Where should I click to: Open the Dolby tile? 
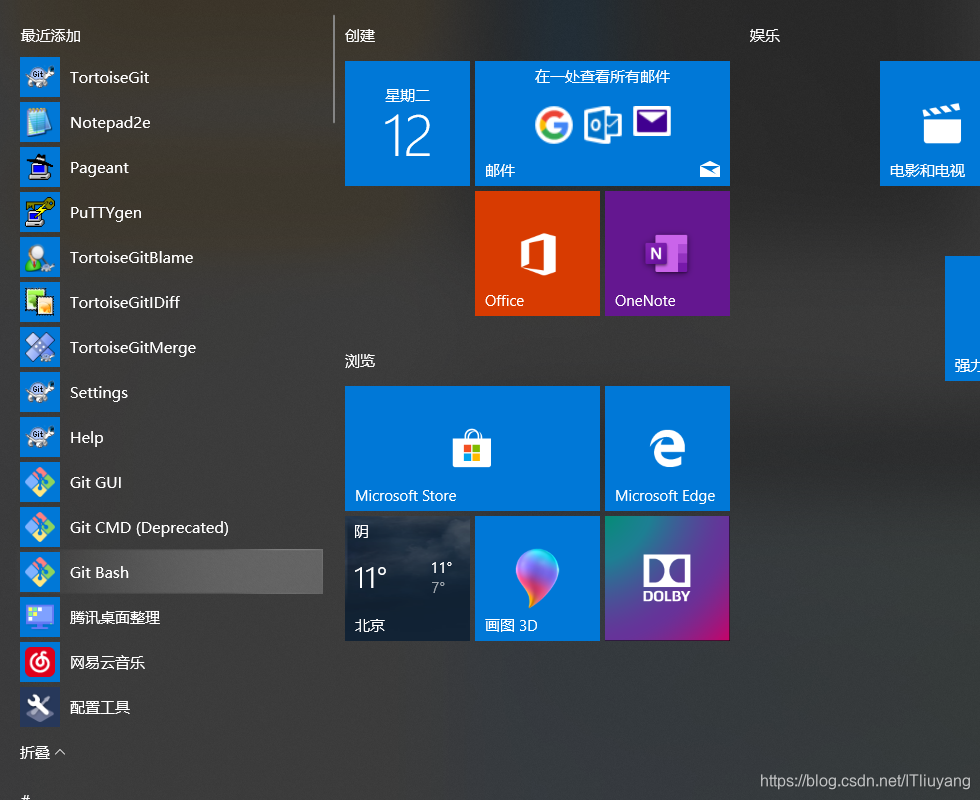click(668, 579)
